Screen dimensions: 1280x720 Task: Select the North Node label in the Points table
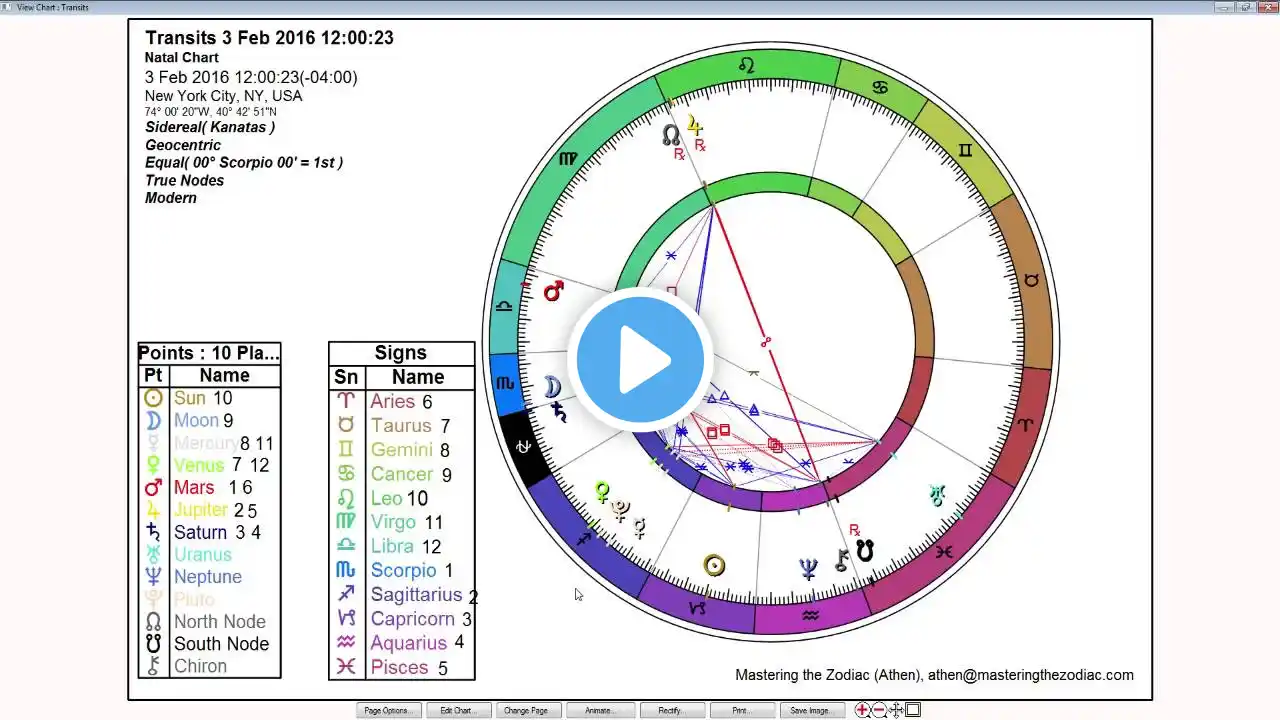pos(220,622)
